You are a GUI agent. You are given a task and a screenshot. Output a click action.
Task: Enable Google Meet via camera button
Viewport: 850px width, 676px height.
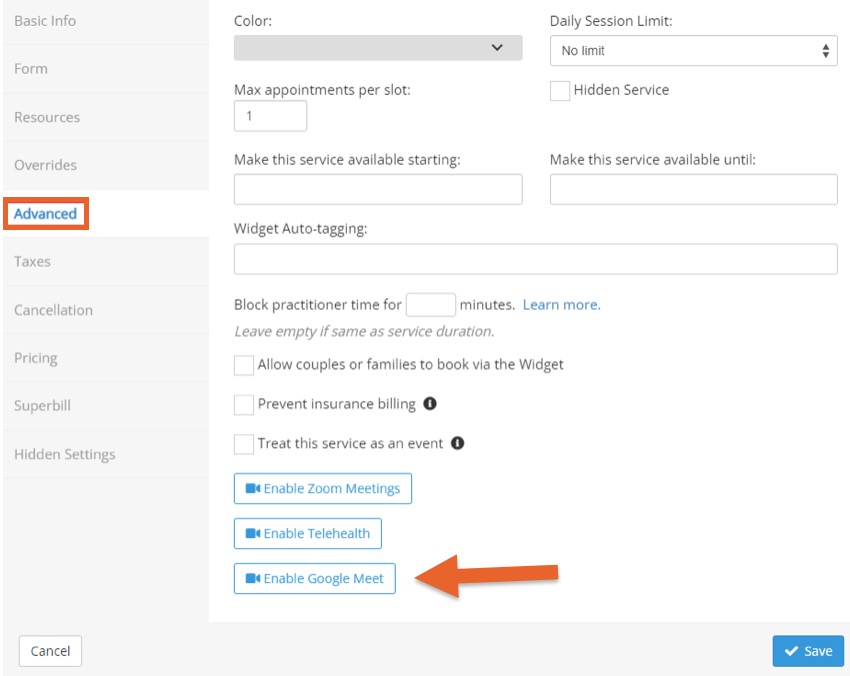coord(314,578)
